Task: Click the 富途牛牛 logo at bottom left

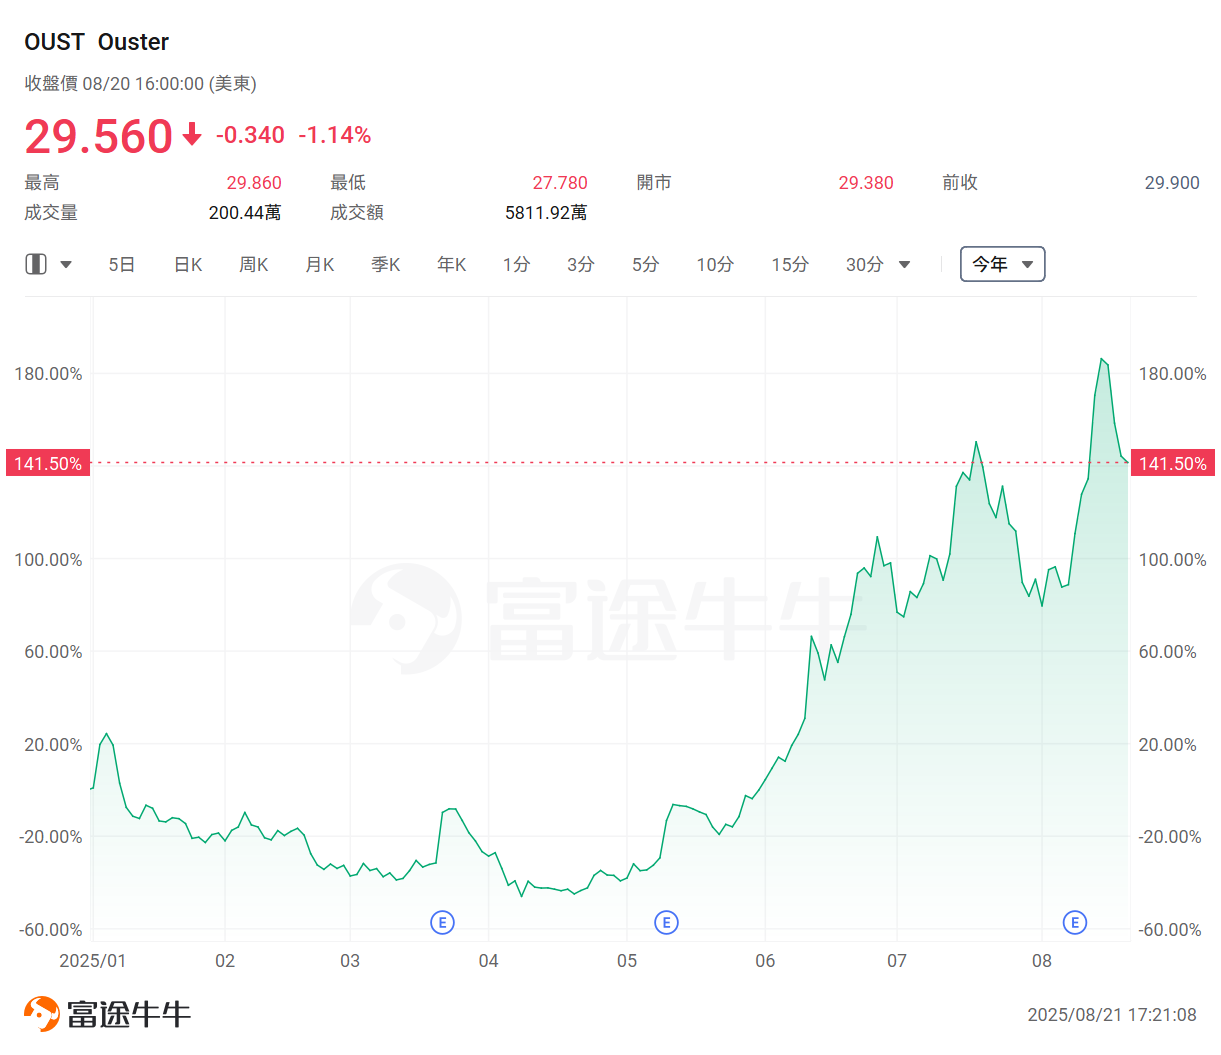Action: point(105,1012)
